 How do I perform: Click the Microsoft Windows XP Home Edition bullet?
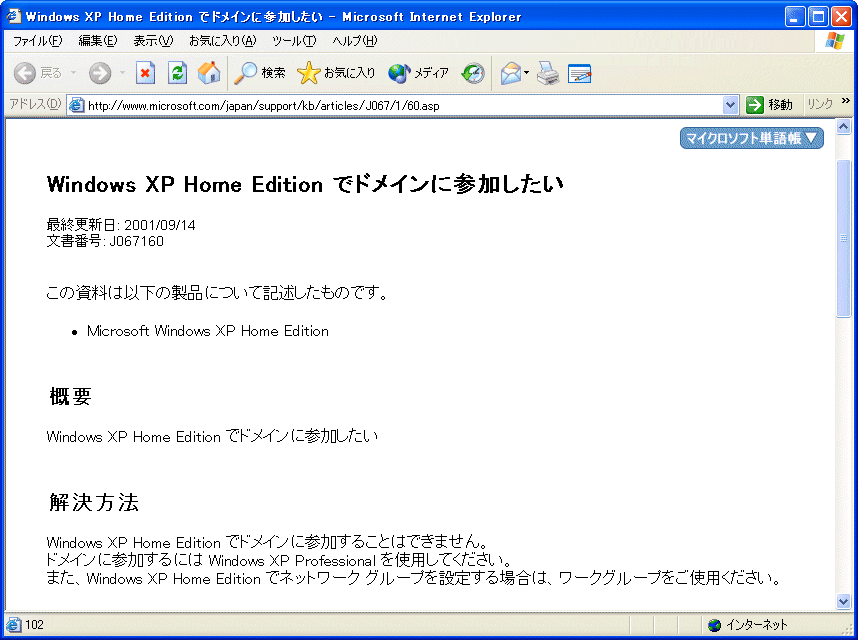tap(208, 331)
